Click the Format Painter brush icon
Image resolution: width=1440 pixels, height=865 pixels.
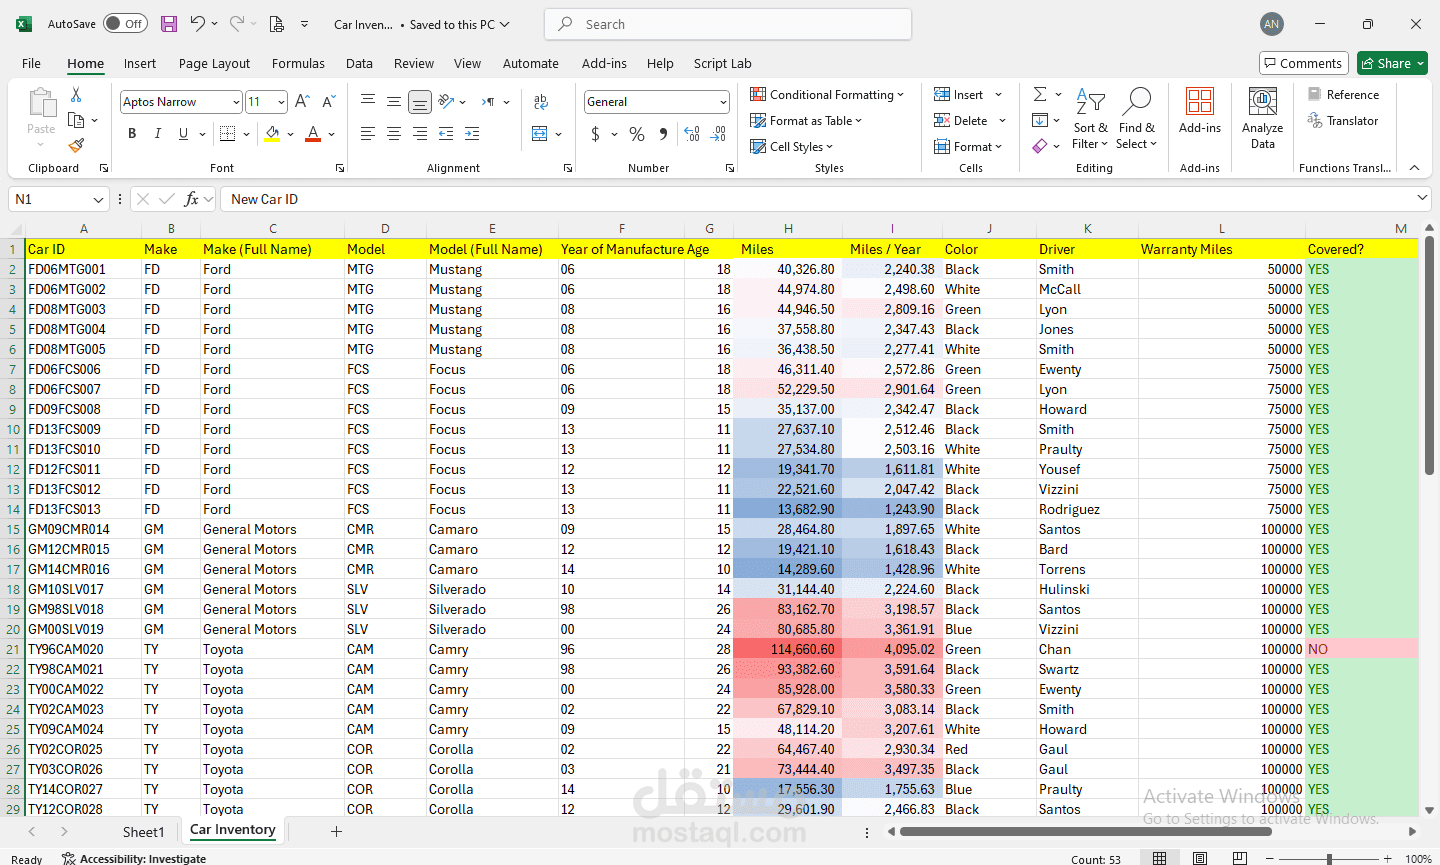point(76,146)
